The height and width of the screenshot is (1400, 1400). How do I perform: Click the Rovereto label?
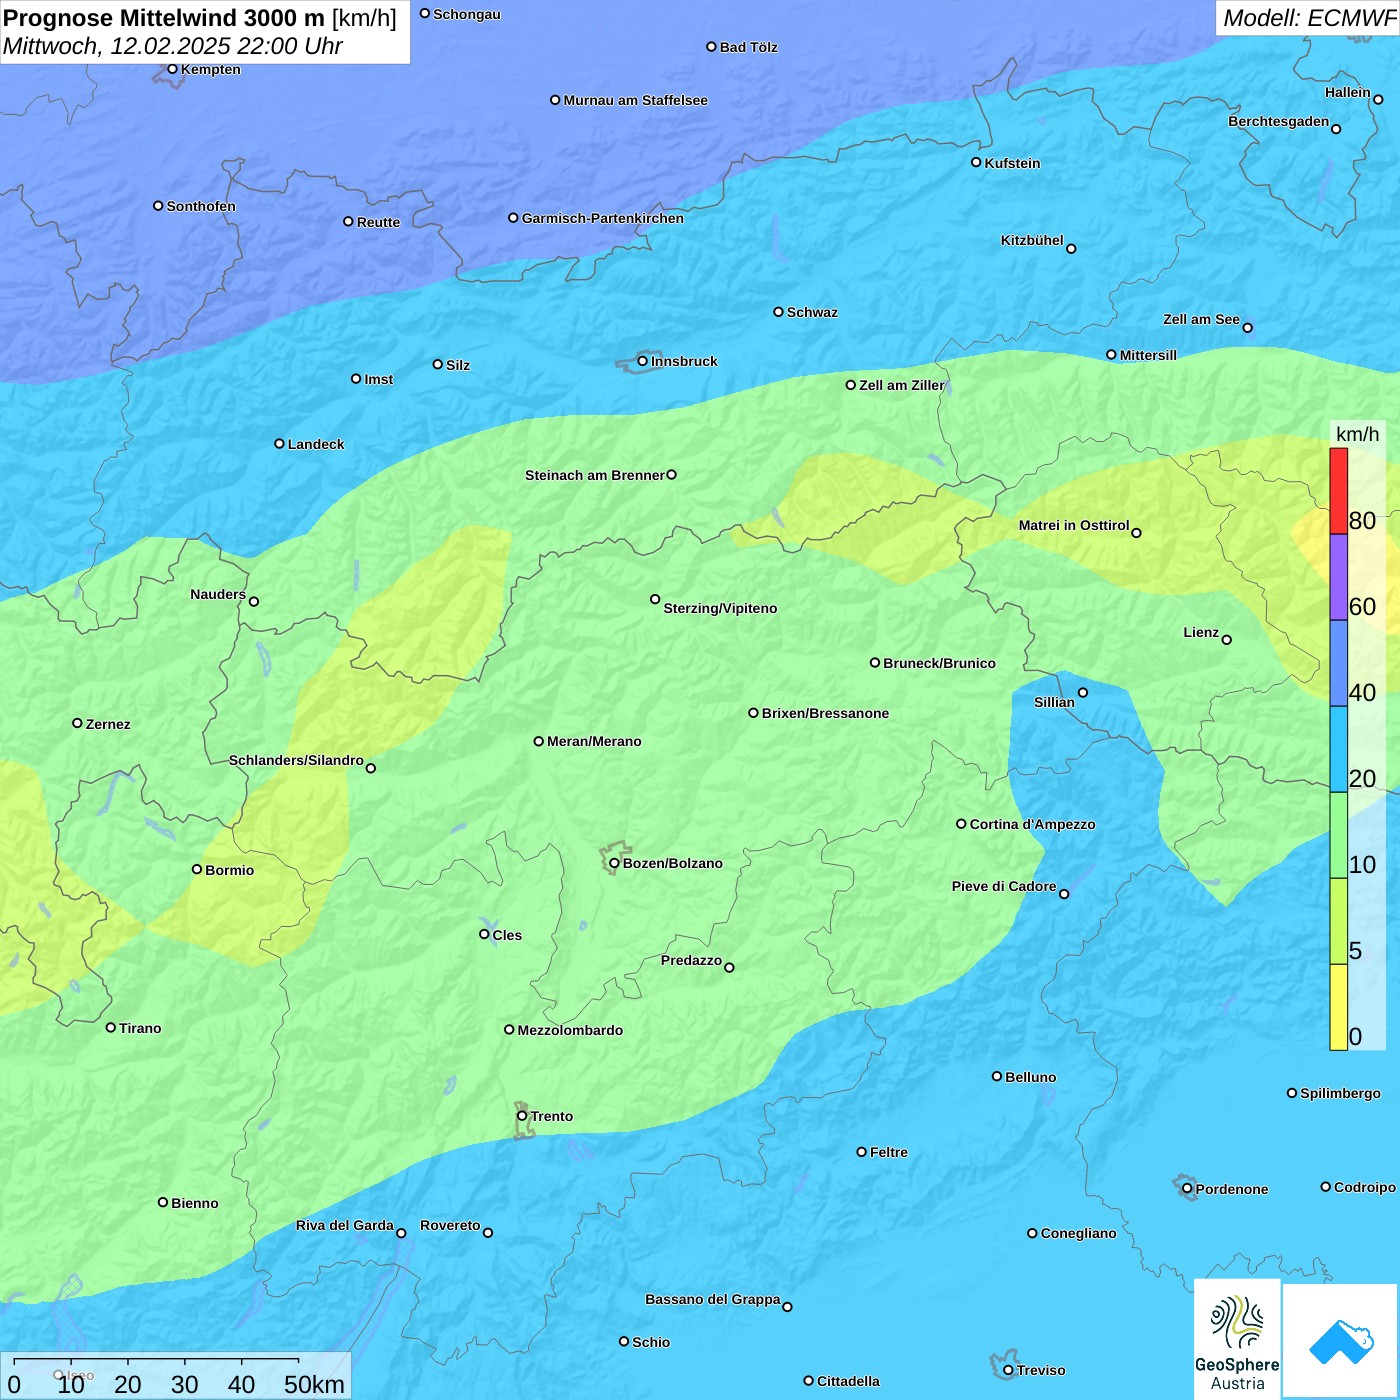450,1225
